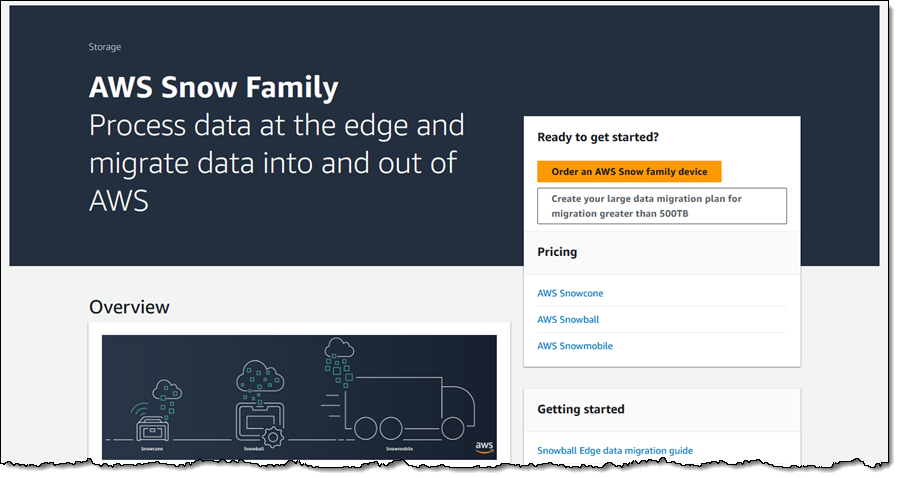Click the Order an AWS Snow family device button
The image size is (899, 478).
629,171
